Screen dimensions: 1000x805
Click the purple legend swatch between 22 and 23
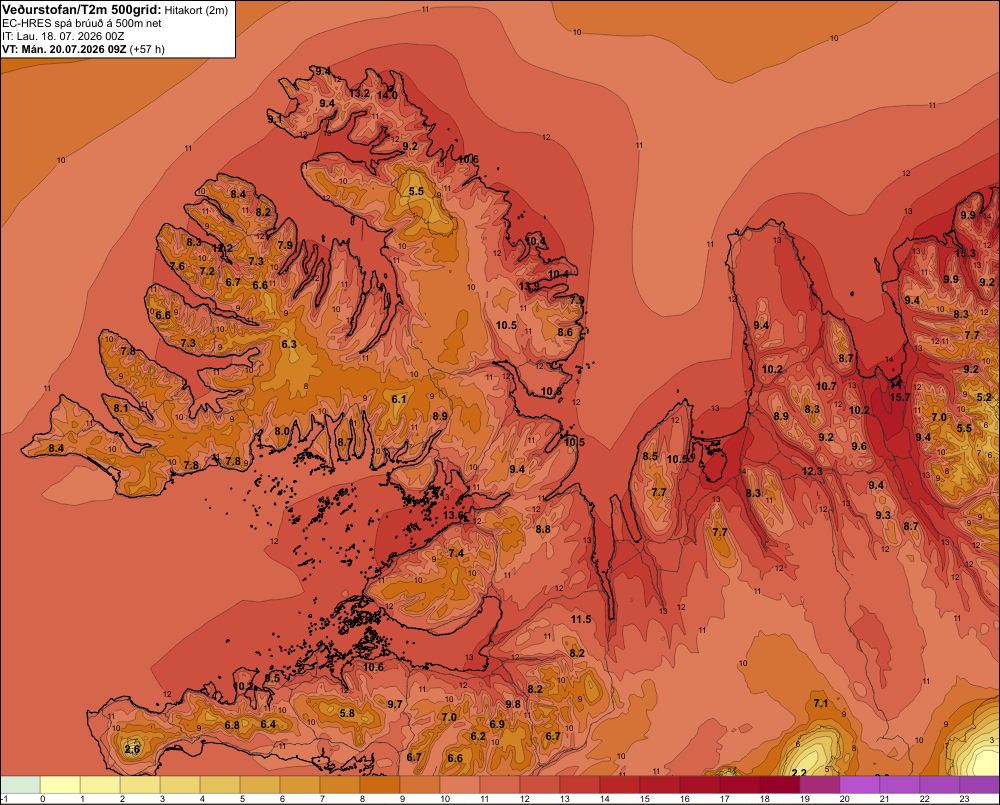pyautogui.click(x=939, y=785)
